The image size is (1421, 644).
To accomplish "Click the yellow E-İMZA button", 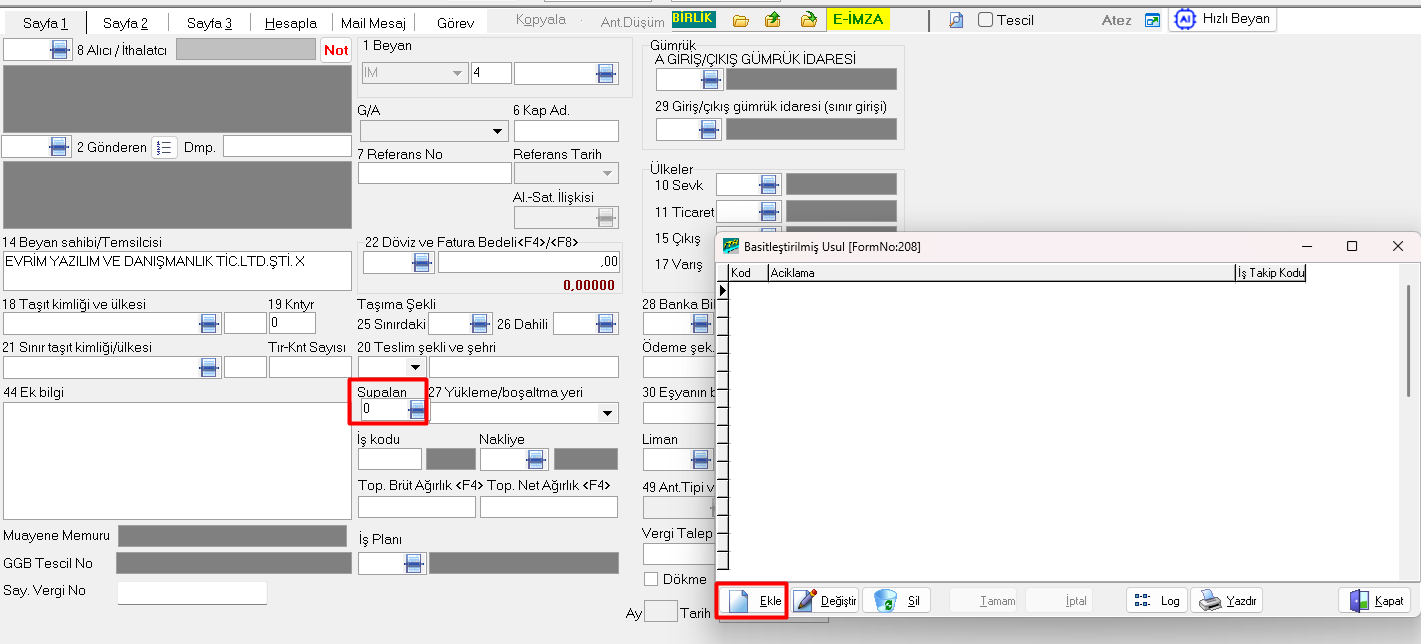I will 858,20.
